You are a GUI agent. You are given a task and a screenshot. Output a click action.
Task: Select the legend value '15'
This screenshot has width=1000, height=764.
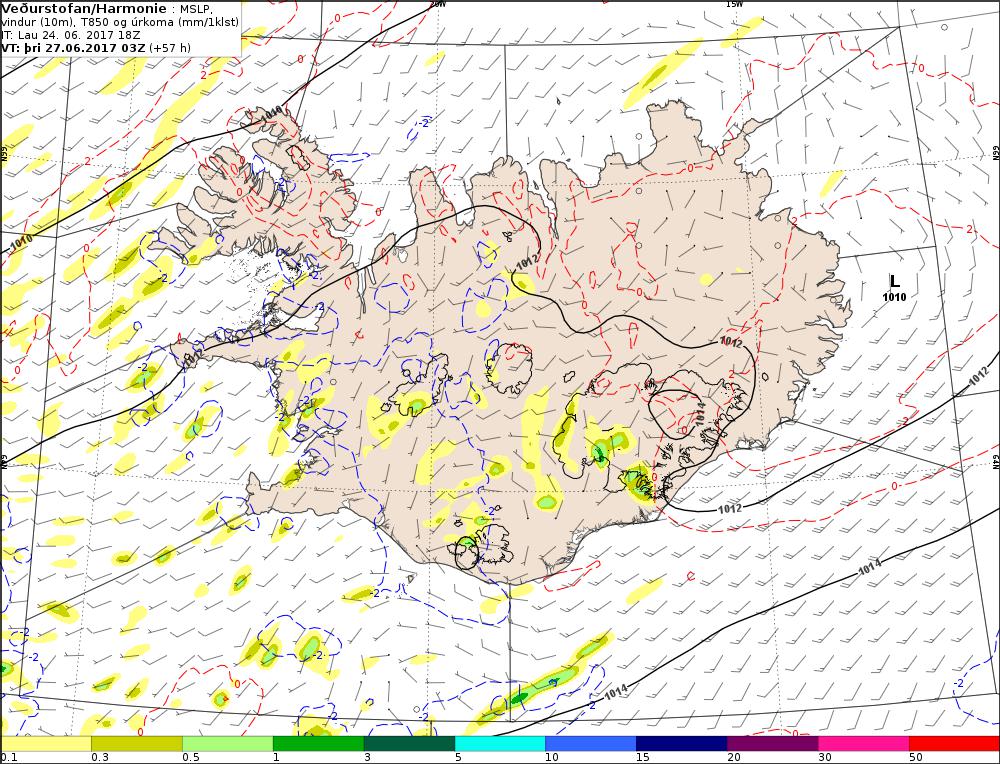[642, 758]
